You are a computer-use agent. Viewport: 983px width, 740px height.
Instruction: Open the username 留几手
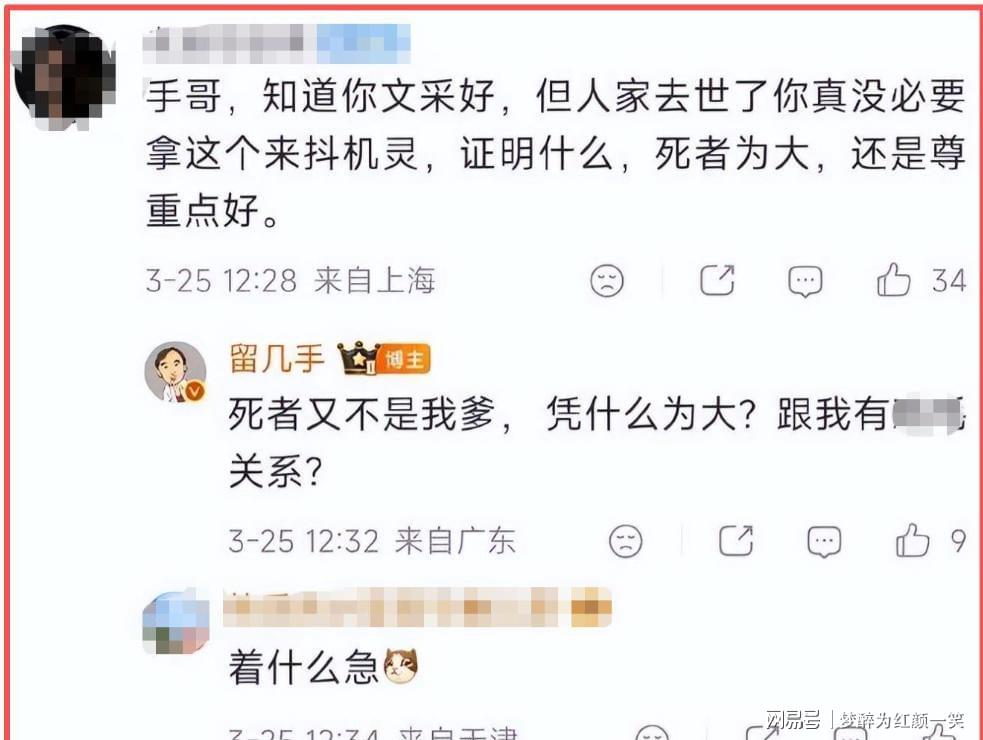[276, 359]
